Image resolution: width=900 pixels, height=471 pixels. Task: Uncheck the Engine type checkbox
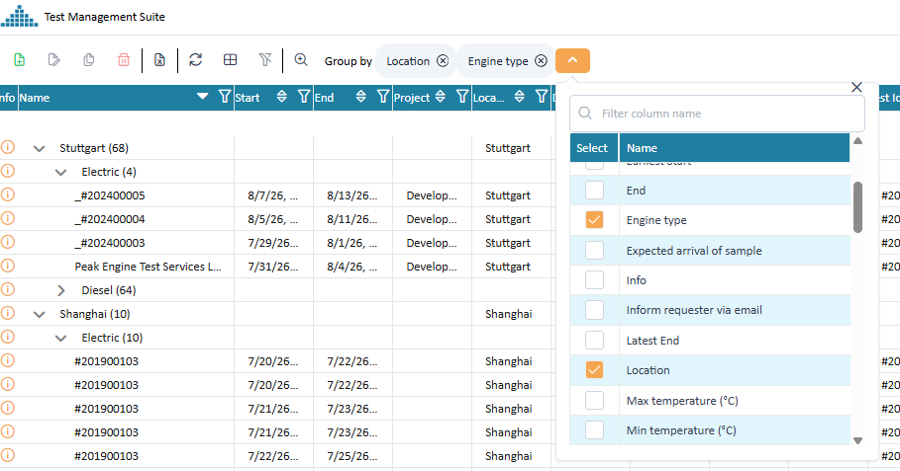tap(594, 220)
